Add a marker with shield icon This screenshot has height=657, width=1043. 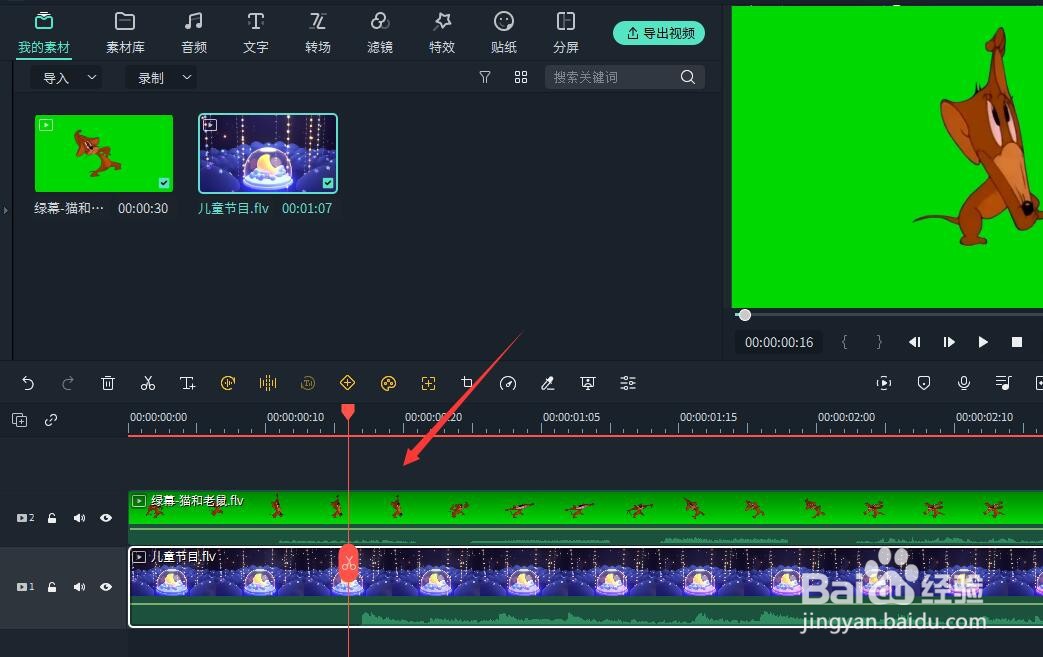[x=923, y=383]
